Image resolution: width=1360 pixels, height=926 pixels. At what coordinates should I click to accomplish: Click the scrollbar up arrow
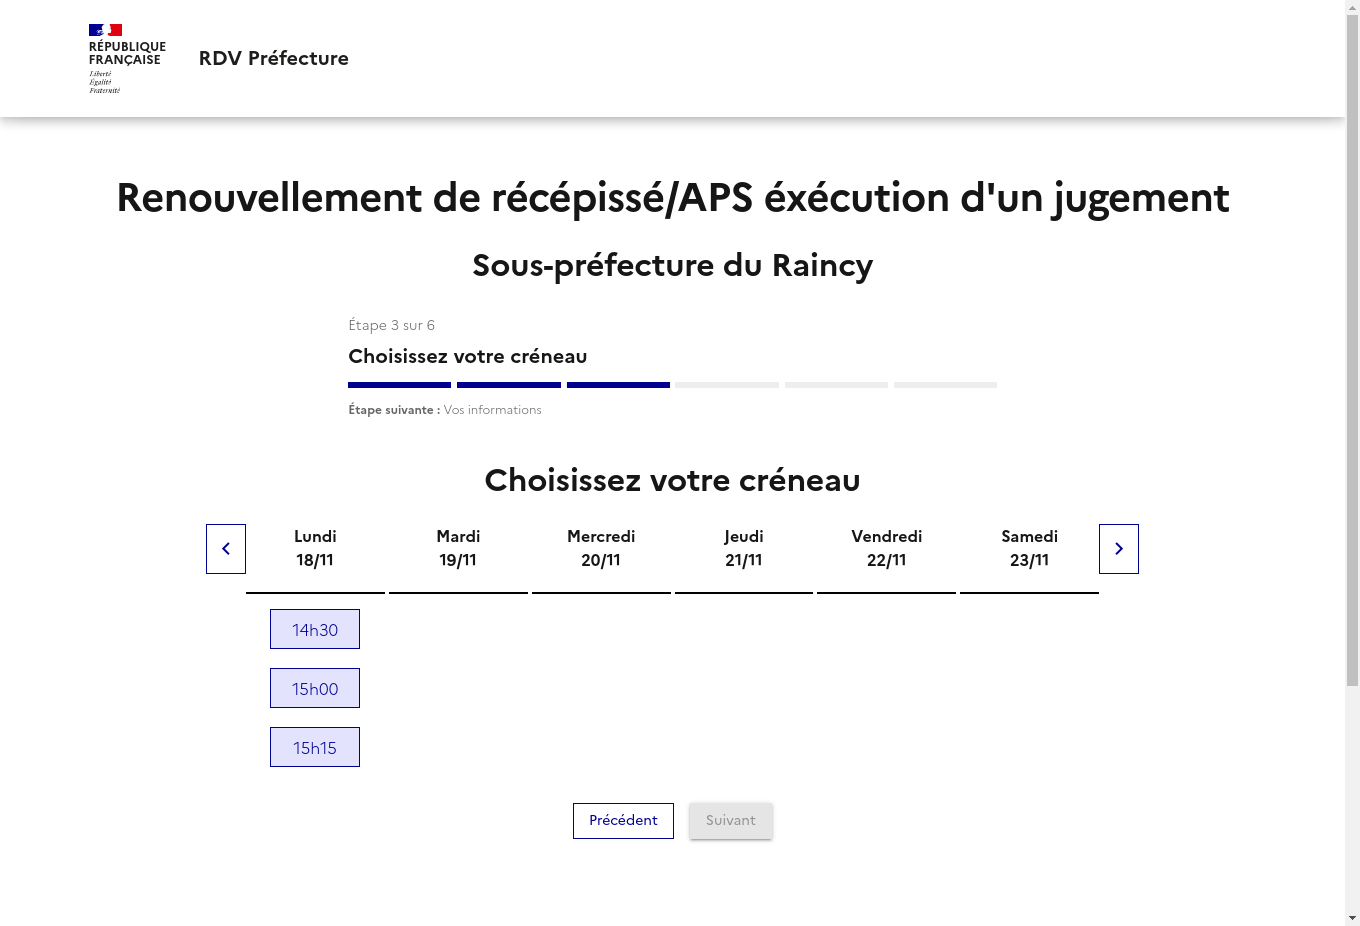(1352, 7)
